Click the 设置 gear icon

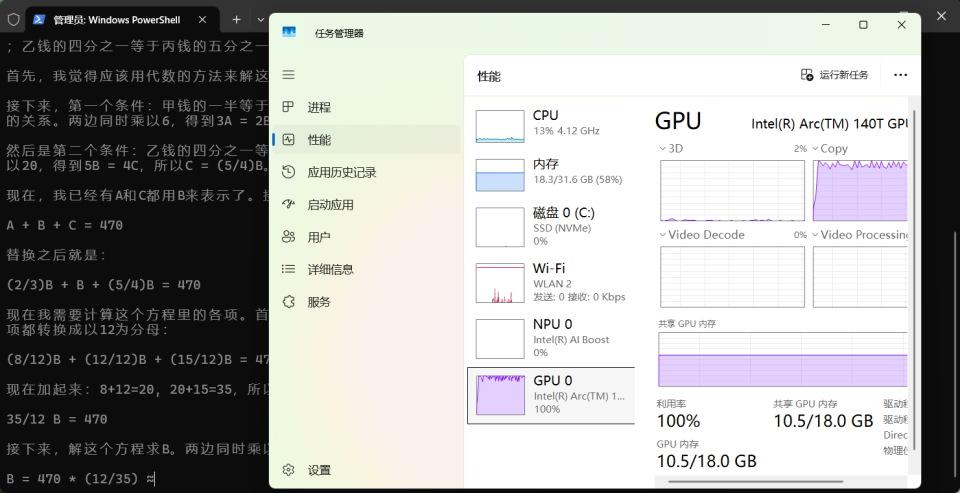tap(288, 470)
